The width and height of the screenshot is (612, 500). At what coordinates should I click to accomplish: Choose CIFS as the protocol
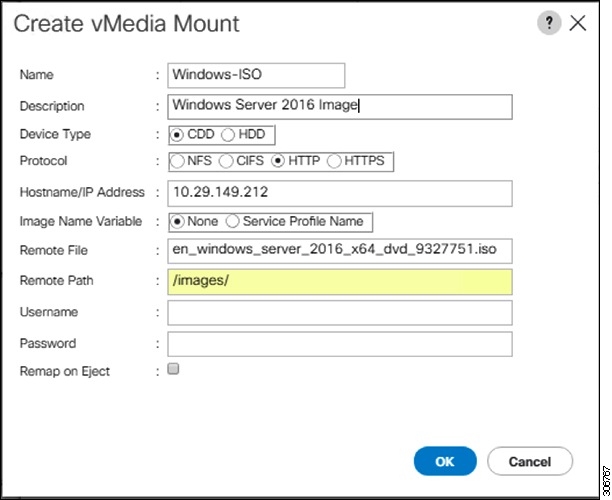point(226,161)
